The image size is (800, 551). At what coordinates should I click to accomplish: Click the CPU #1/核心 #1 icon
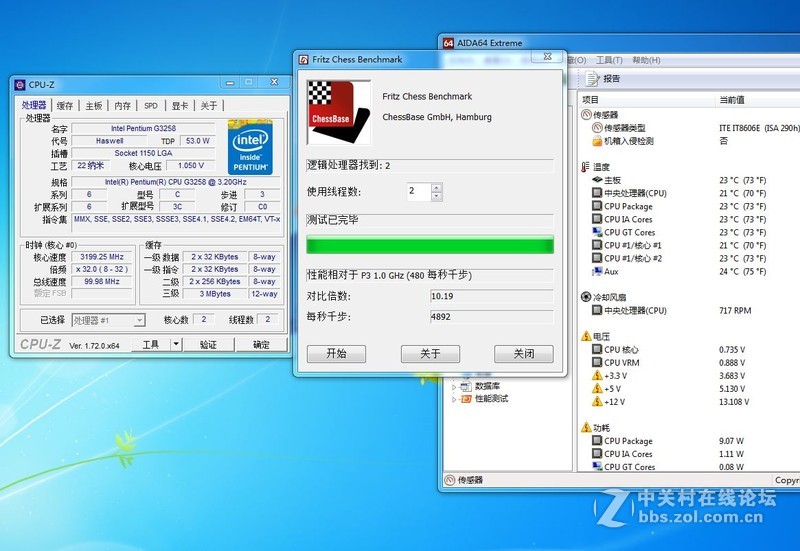[597, 245]
